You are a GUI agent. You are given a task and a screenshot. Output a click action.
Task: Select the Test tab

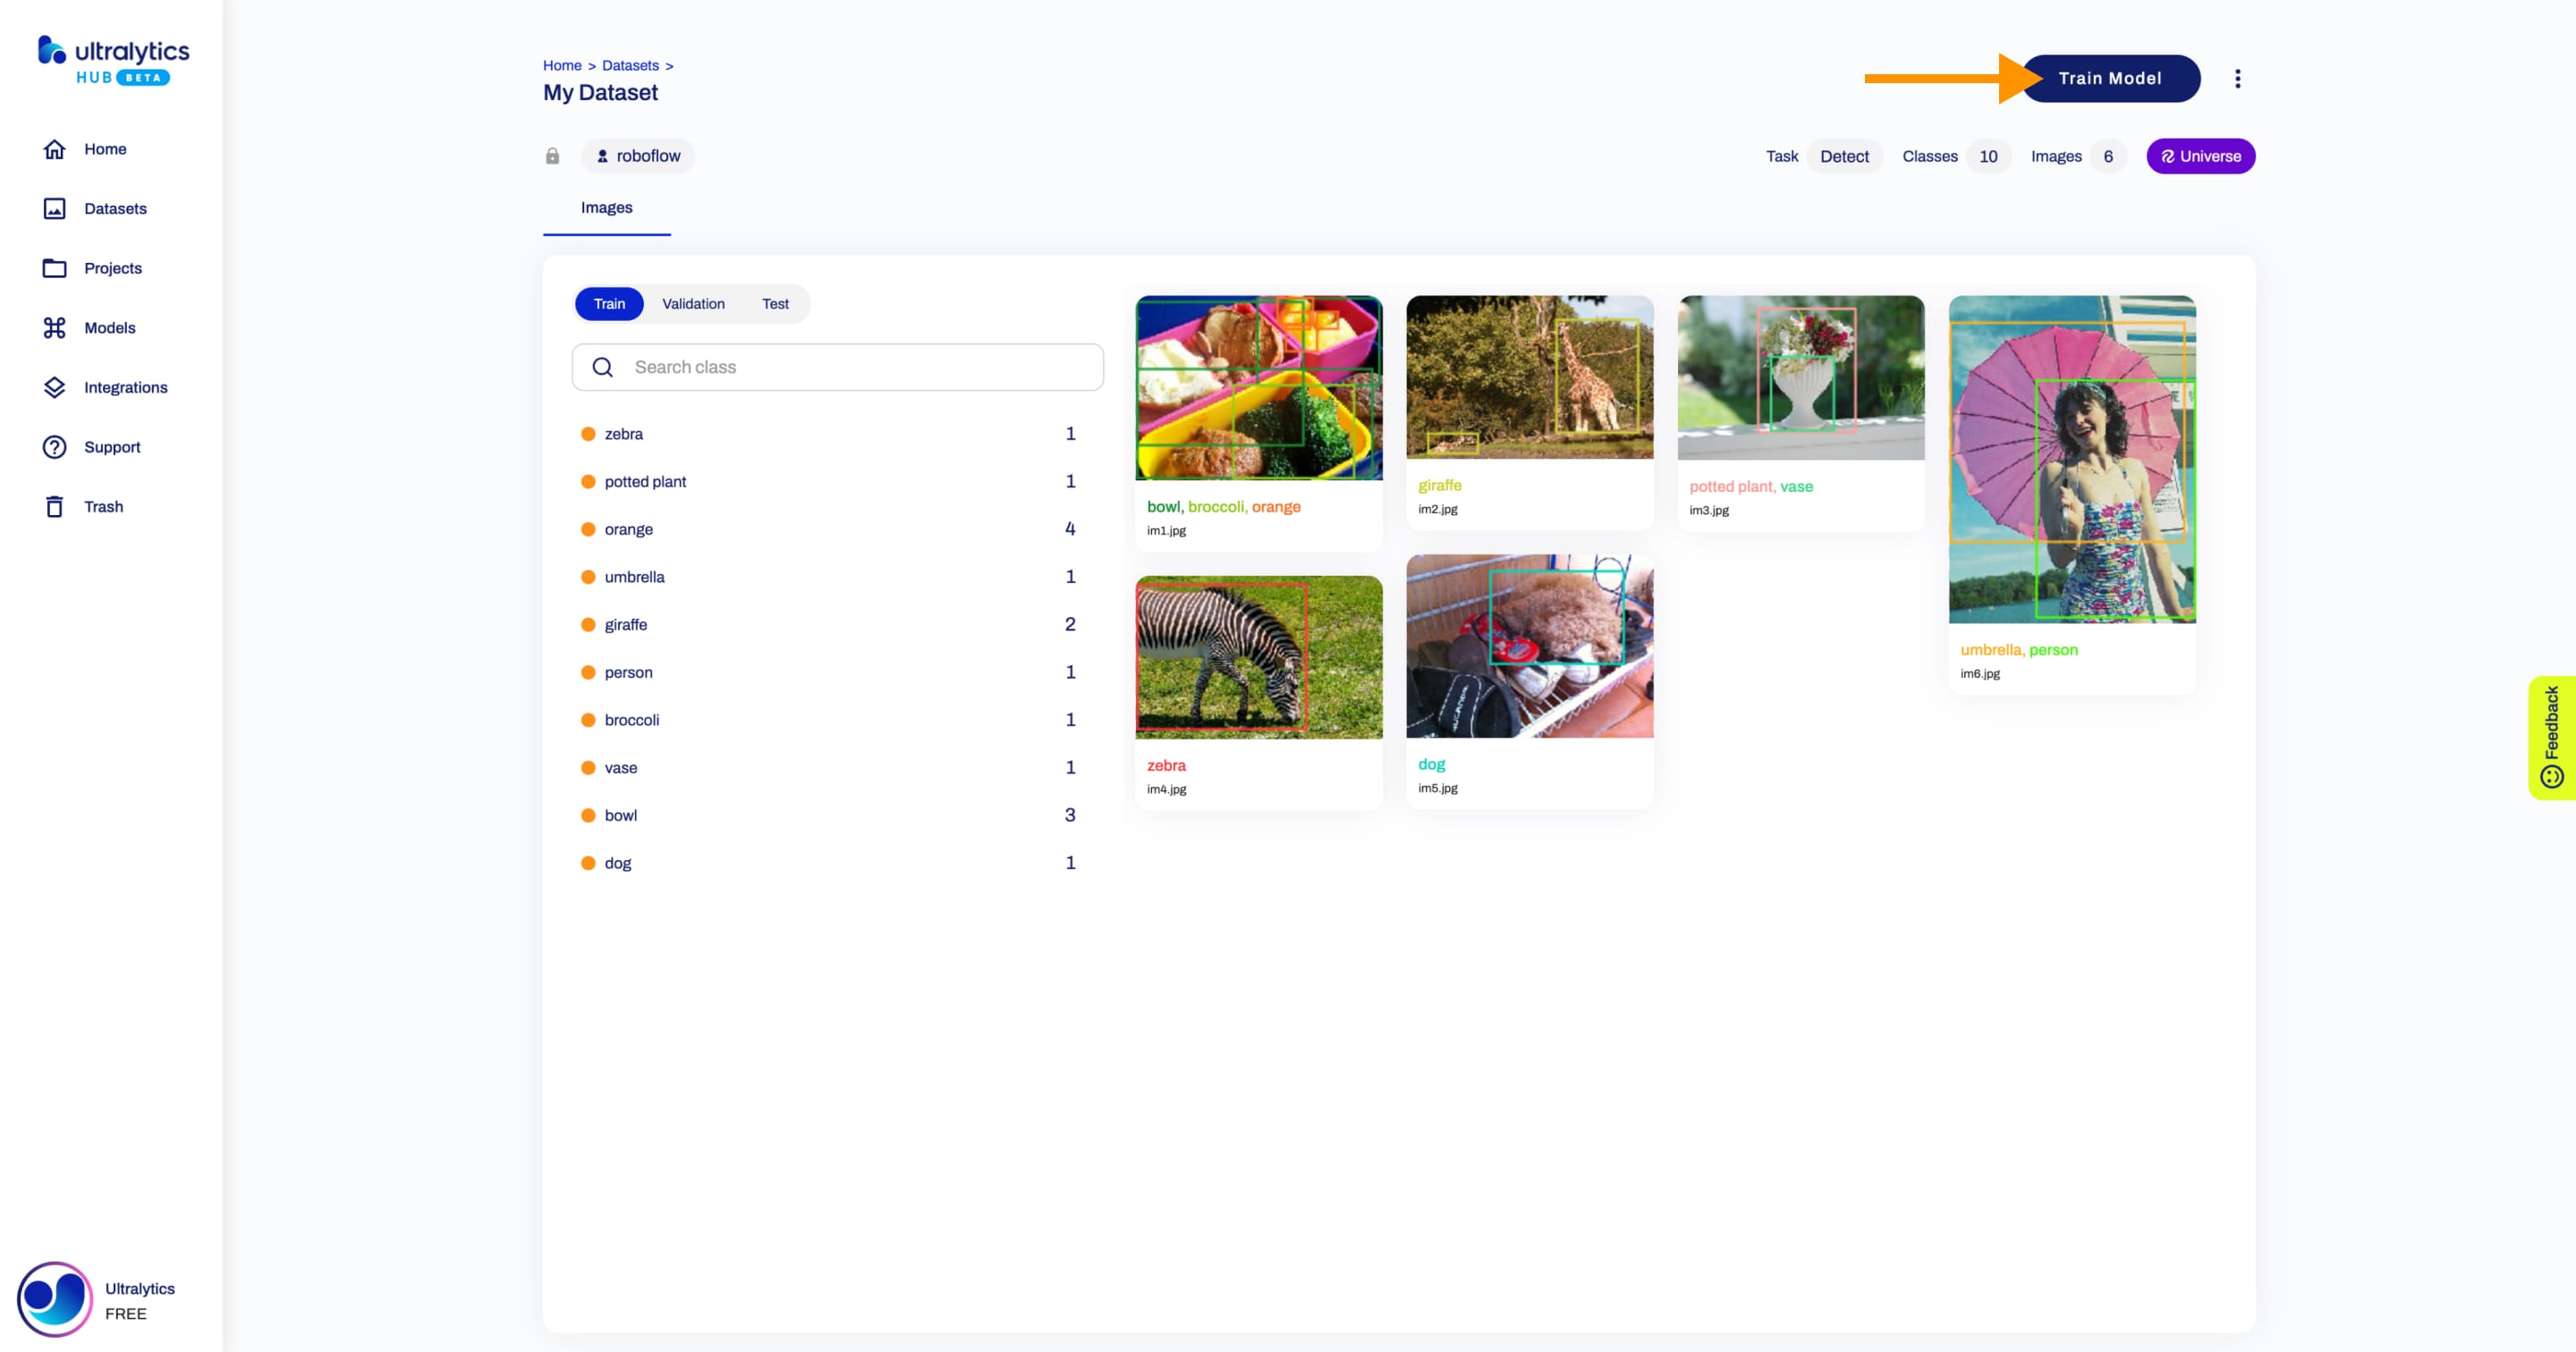pos(775,303)
